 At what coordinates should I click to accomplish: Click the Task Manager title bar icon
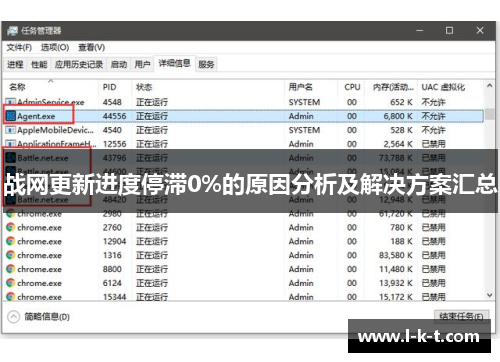tap(13, 31)
